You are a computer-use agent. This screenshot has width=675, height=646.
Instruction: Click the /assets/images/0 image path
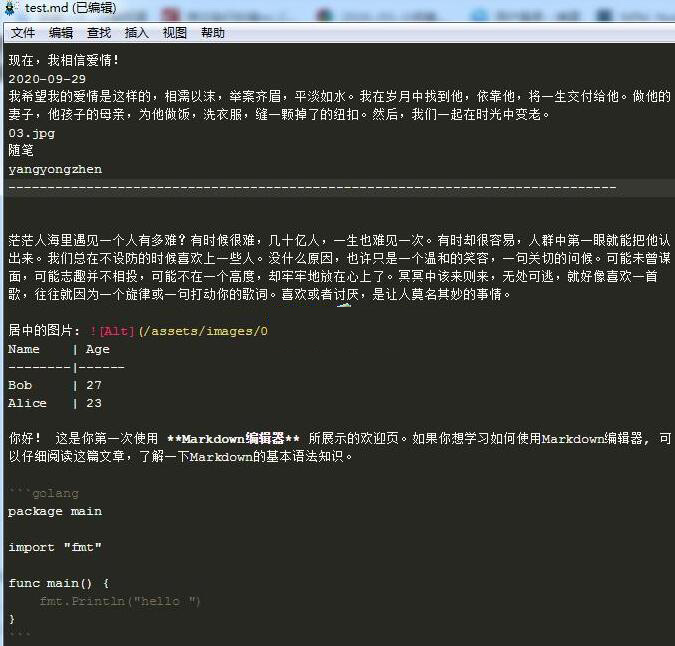[x=203, y=331]
